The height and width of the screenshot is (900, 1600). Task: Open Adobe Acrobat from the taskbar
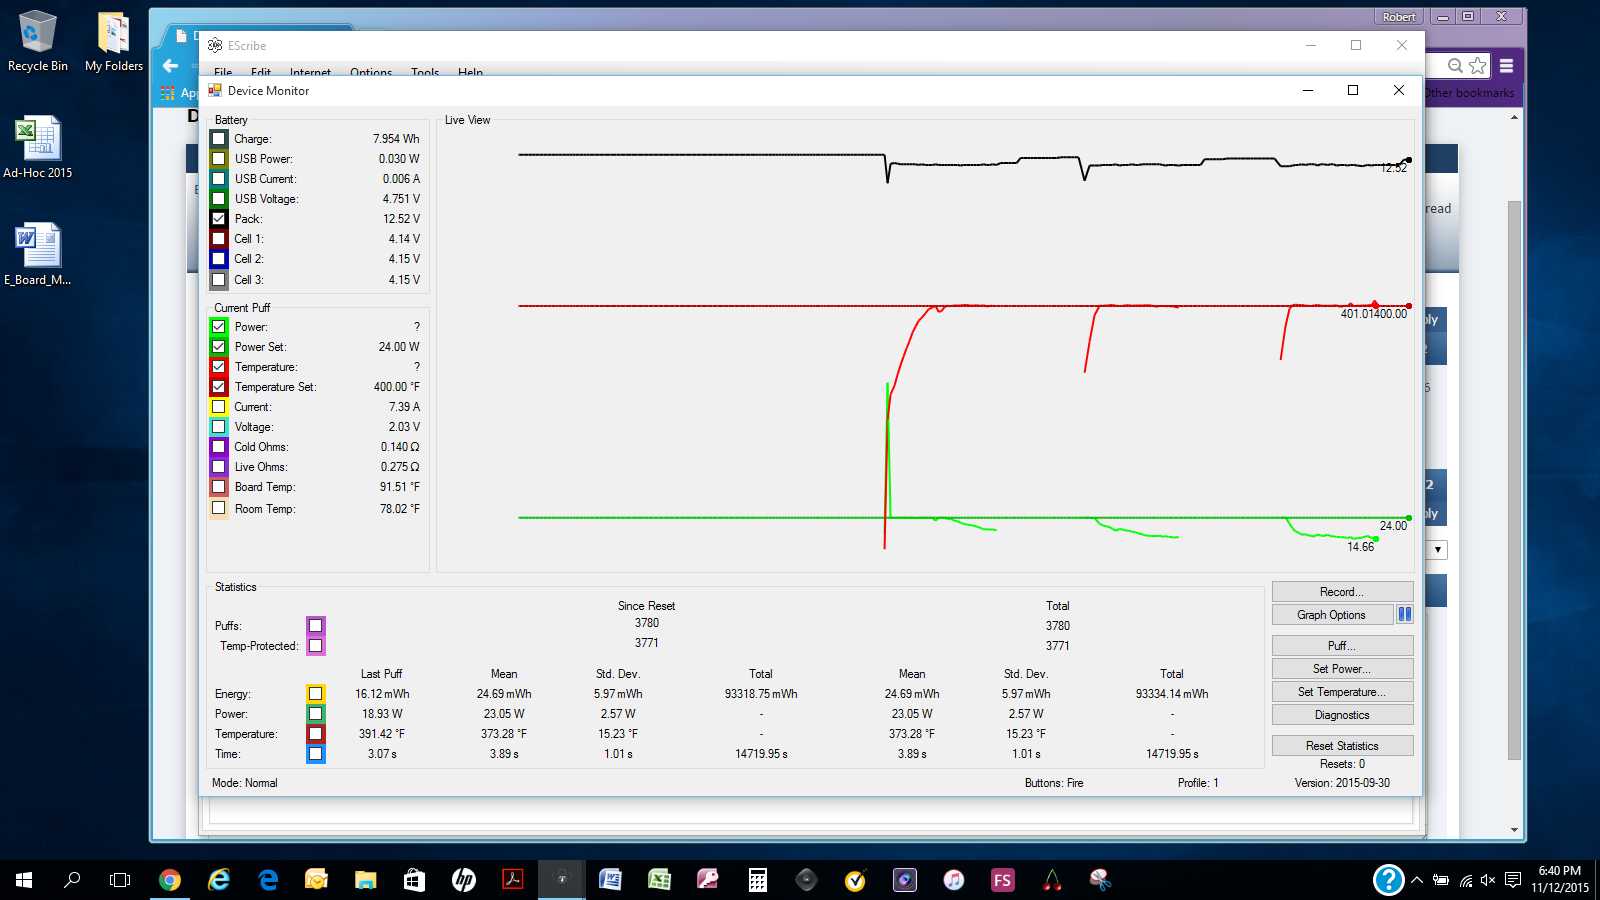513,880
